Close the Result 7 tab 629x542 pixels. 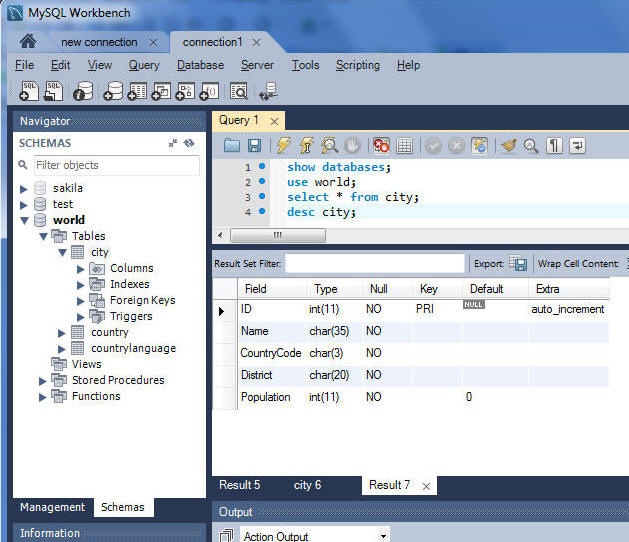pos(426,486)
